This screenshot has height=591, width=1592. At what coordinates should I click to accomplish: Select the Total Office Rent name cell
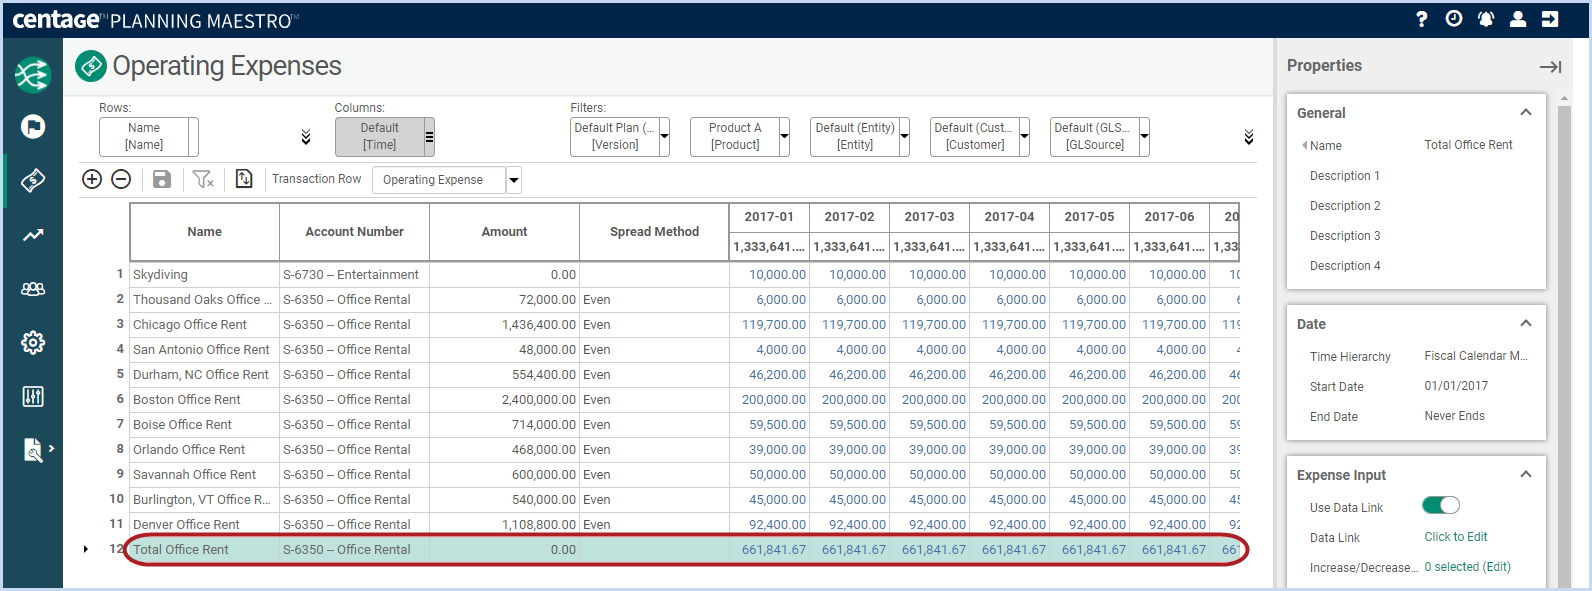(x=205, y=550)
